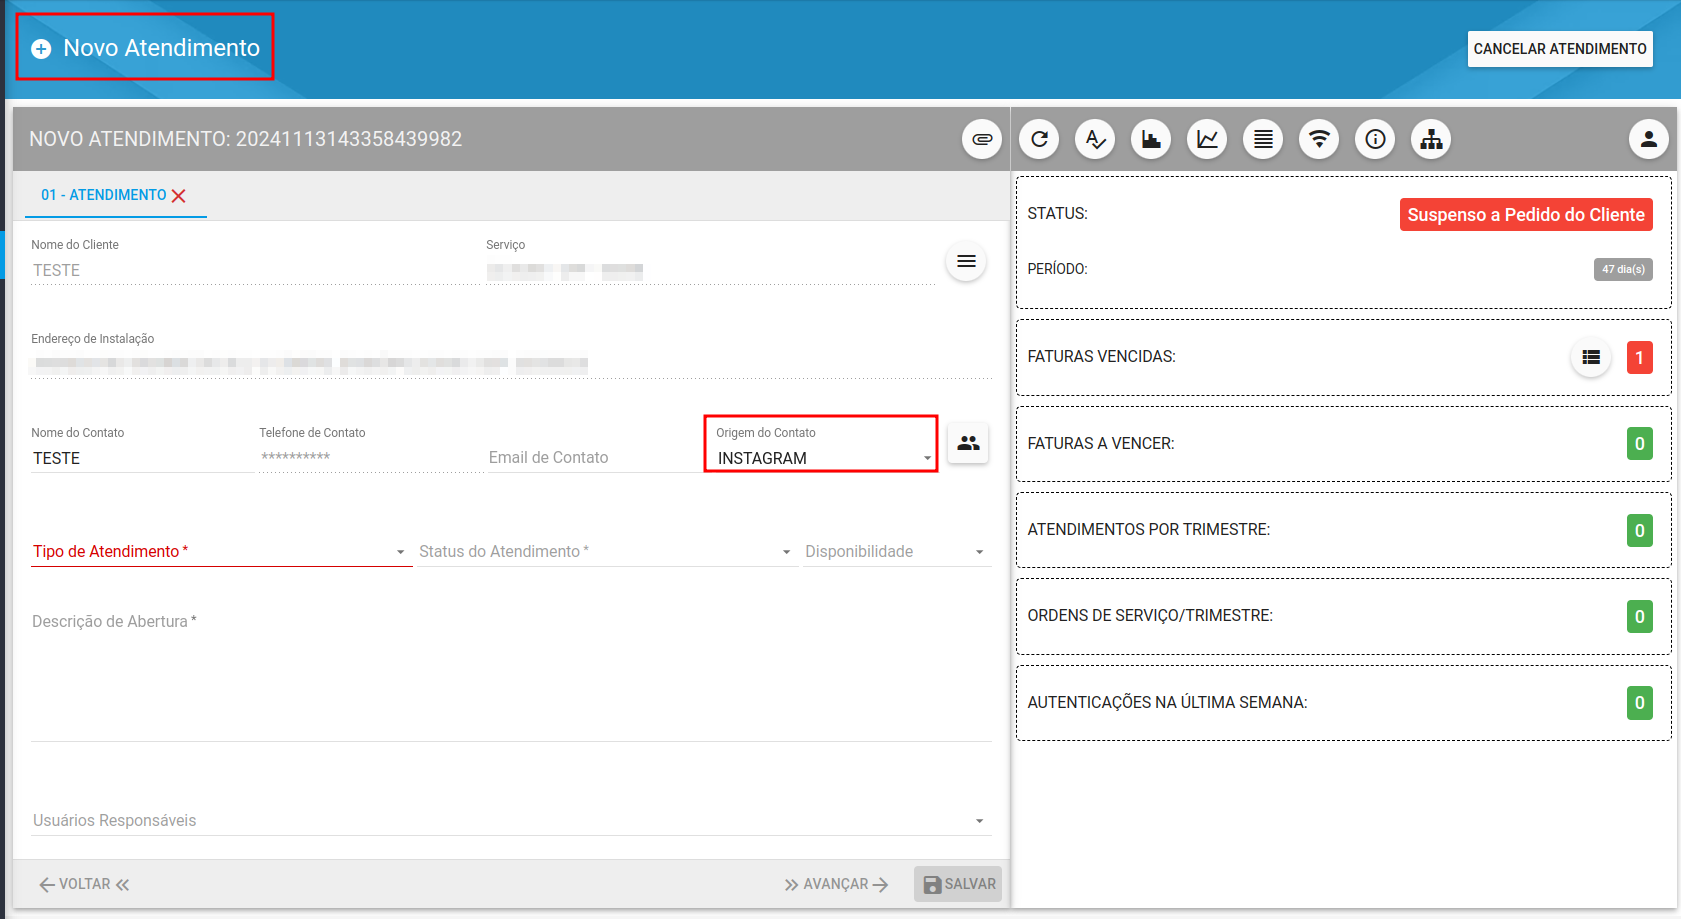Click the user profile icon

click(x=1648, y=139)
